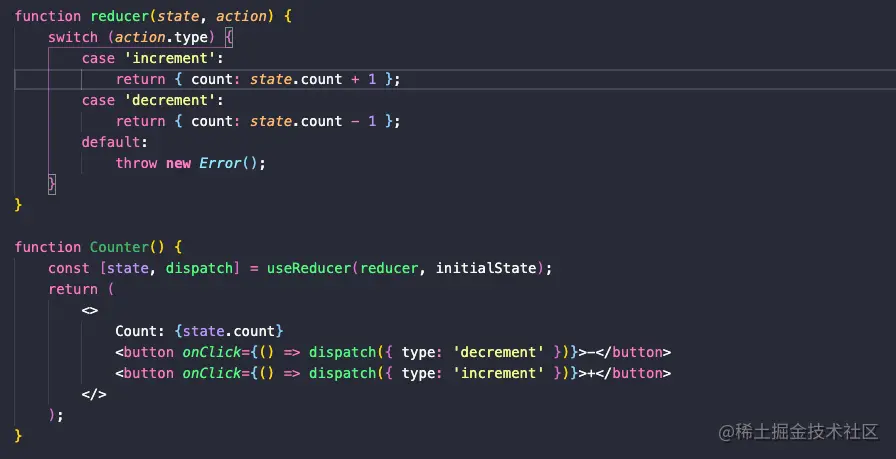Click the line reading case 'decrement':
Image resolution: width=896 pixels, height=459 pixels.
pos(153,101)
